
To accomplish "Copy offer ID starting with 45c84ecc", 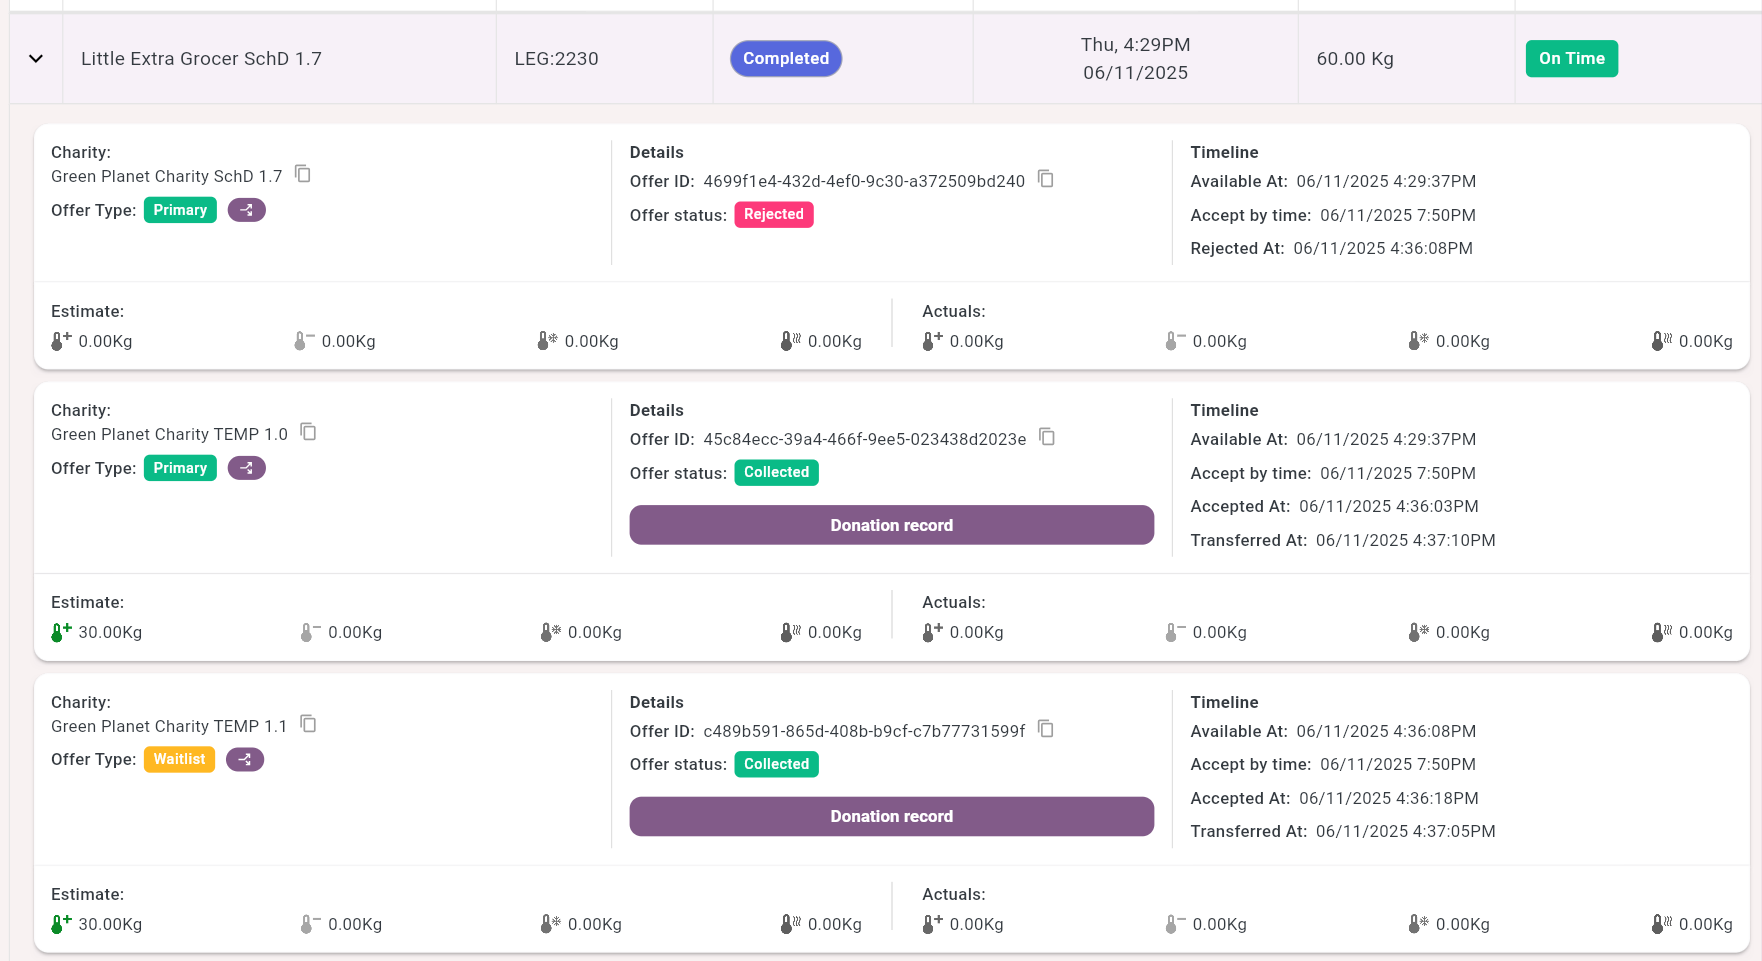I will pos(1047,437).
